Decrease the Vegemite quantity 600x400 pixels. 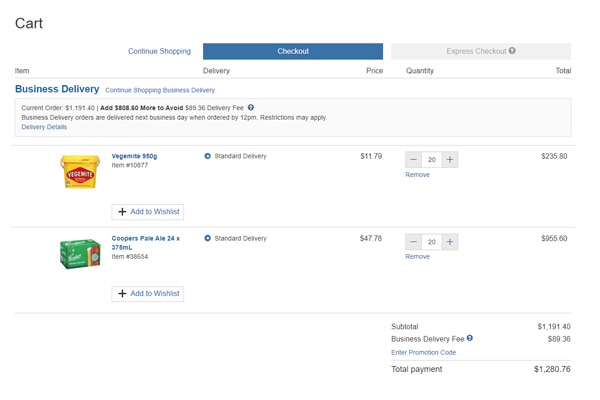(413, 160)
